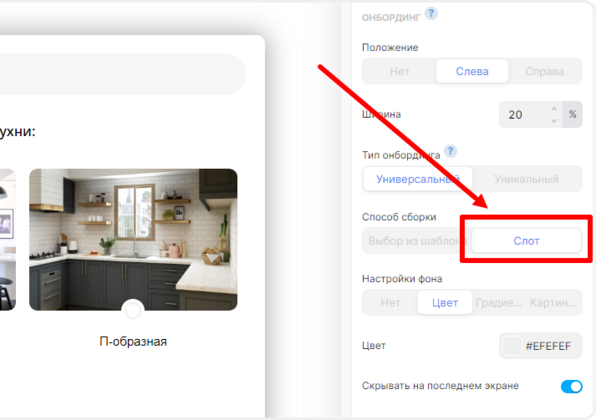
Task: Select Выбор из шаблона assembly method
Action: [417, 241]
